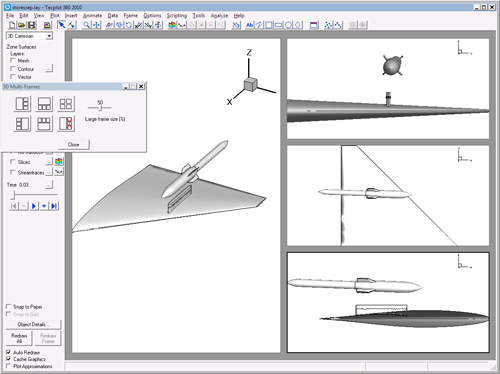The height and width of the screenshot is (374, 500).
Task: Open the Scripting menu
Action: (177, 16)
